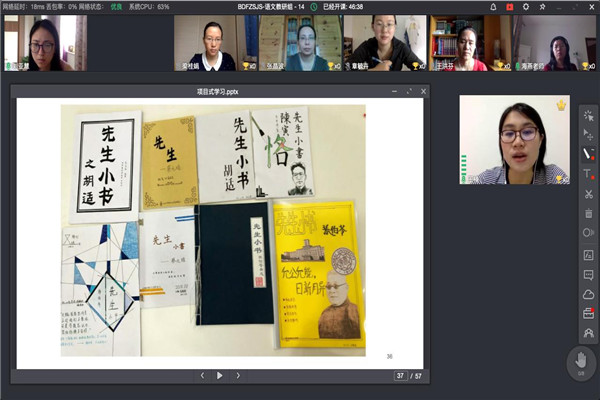Click trophy icon on 王洪芬 video
Image resolution: width=600 pixels, height=400 pixels.
coord(500,66)
